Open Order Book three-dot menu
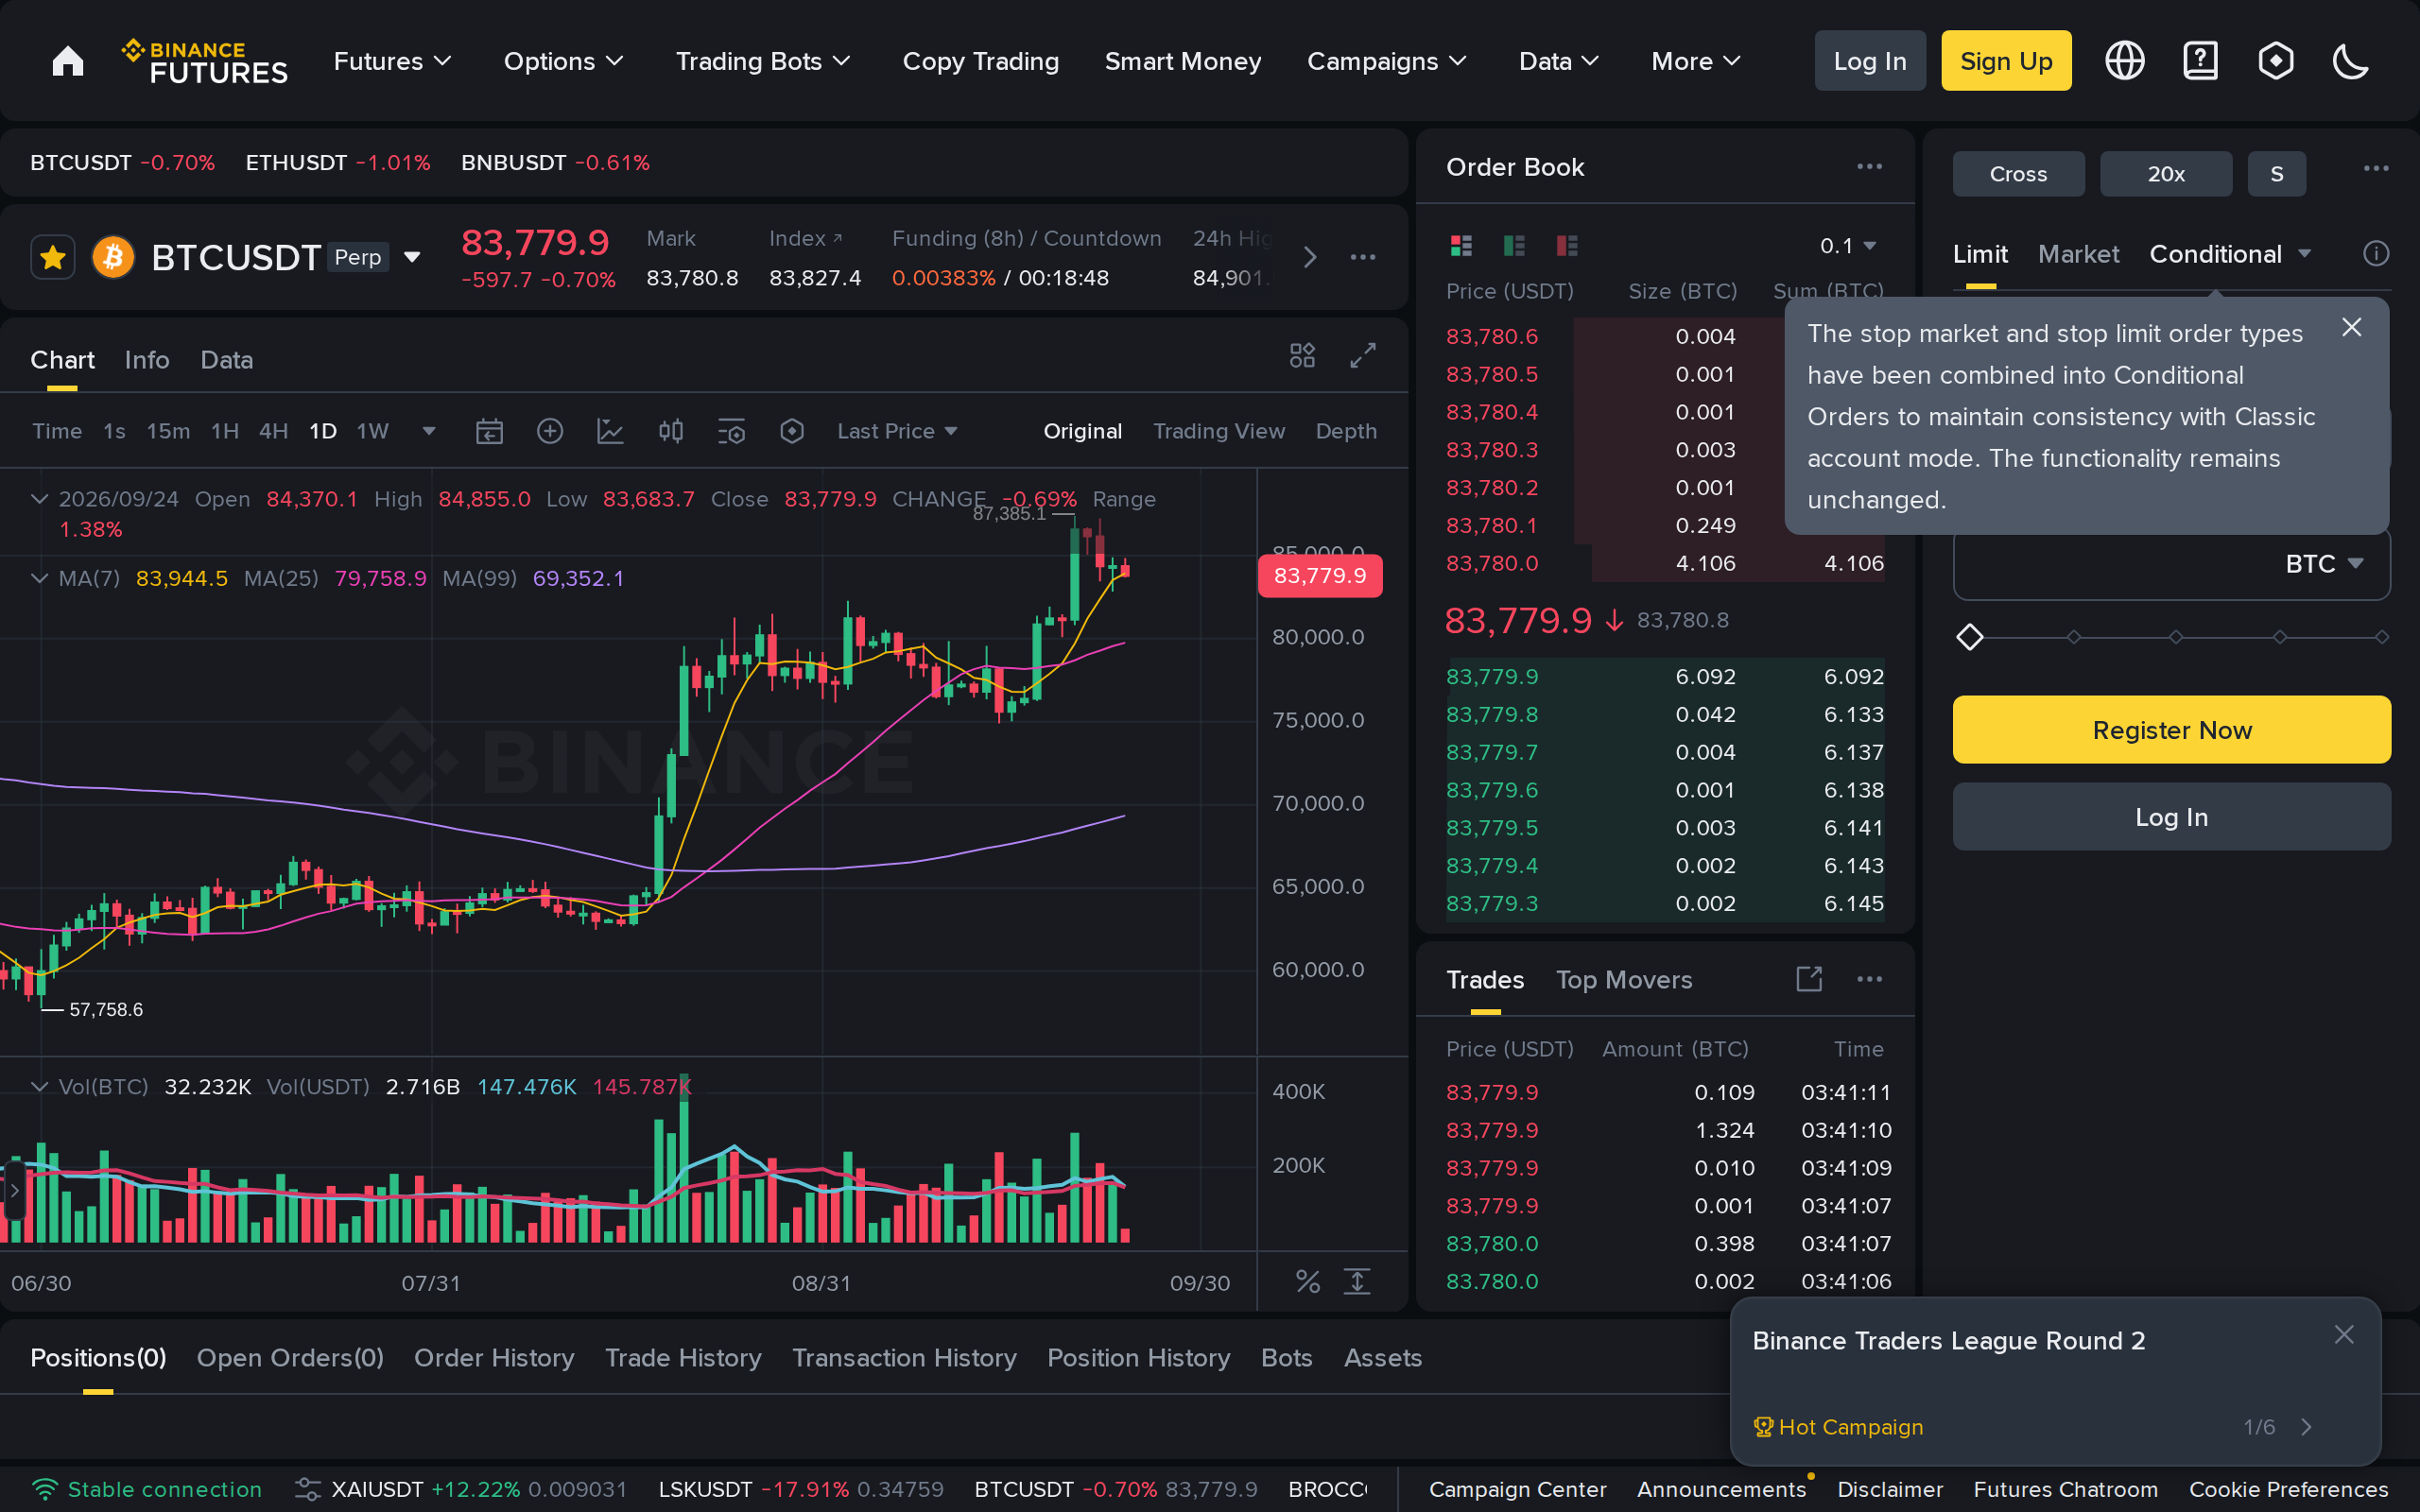 pyautogui.click(x=1869, y=166)
